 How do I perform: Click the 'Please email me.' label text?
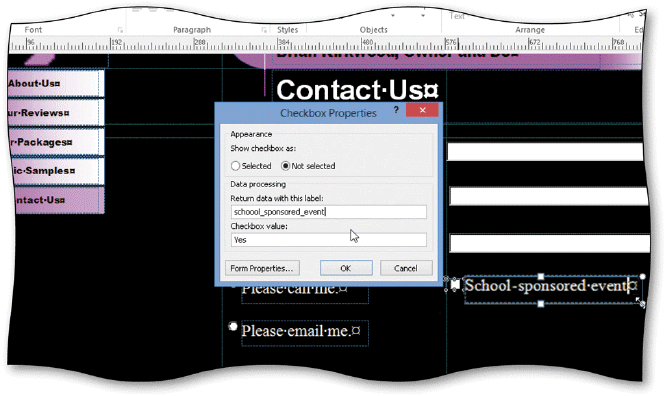pos(301,331)
